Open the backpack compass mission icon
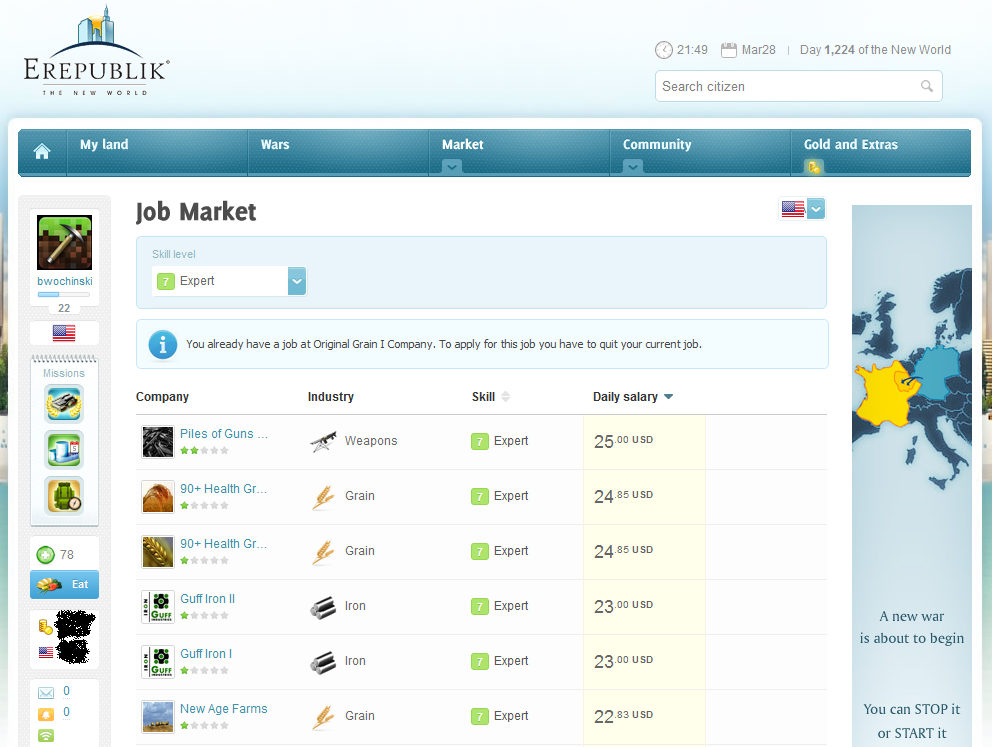Image resolution: width=992 pixels, height=747 pixels. click(64, 495)
